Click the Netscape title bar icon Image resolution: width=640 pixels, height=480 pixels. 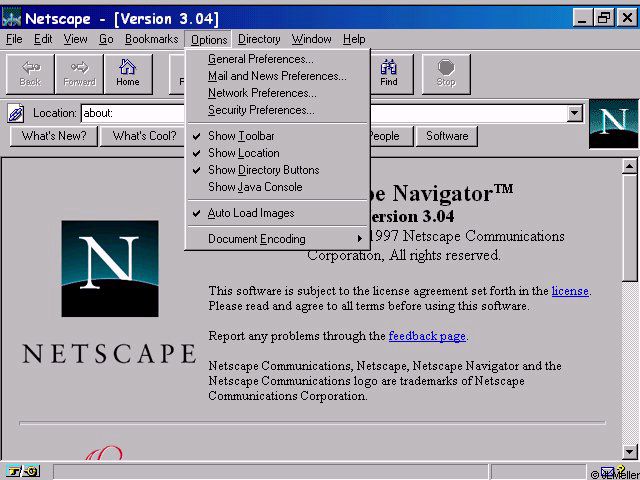(11, 18)
